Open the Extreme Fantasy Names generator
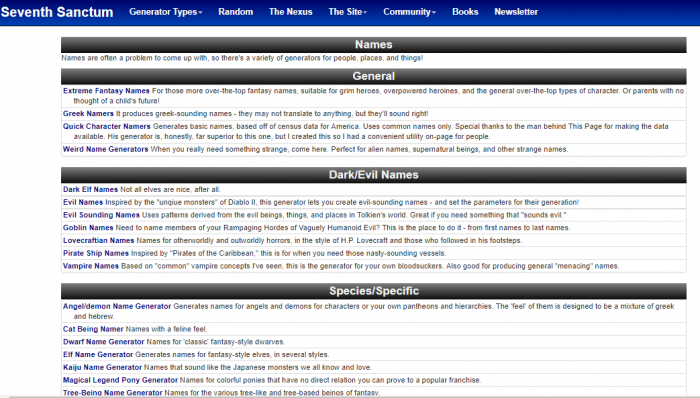 [x=106, y=91]
